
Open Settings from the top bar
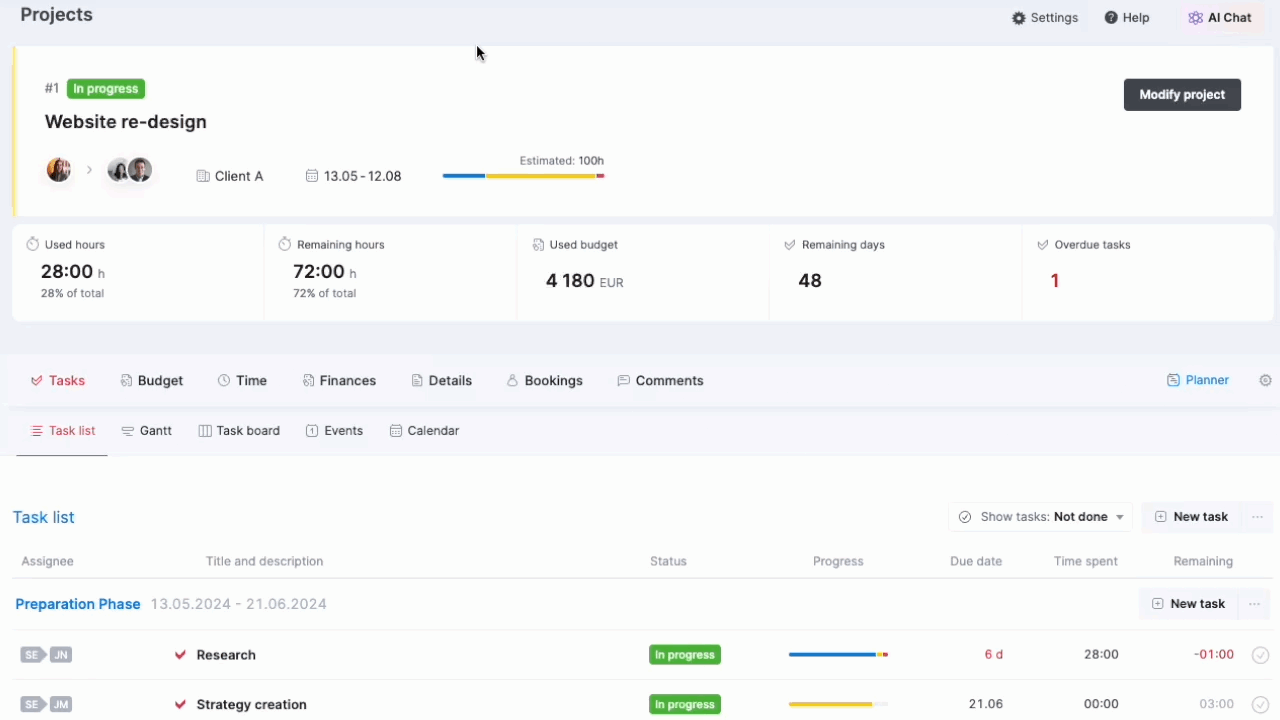pos(1045,18)
